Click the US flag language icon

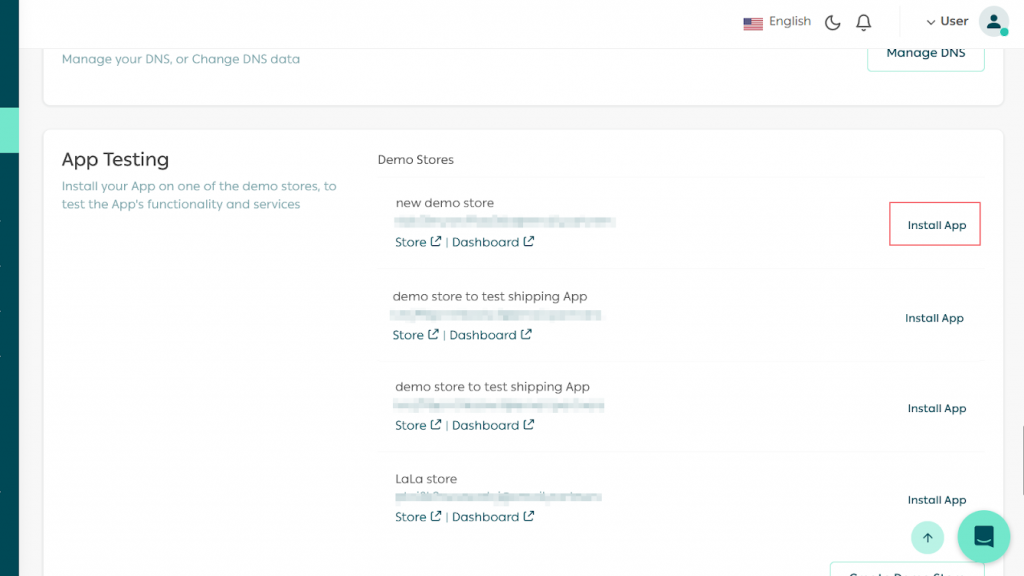coord(753,23)
